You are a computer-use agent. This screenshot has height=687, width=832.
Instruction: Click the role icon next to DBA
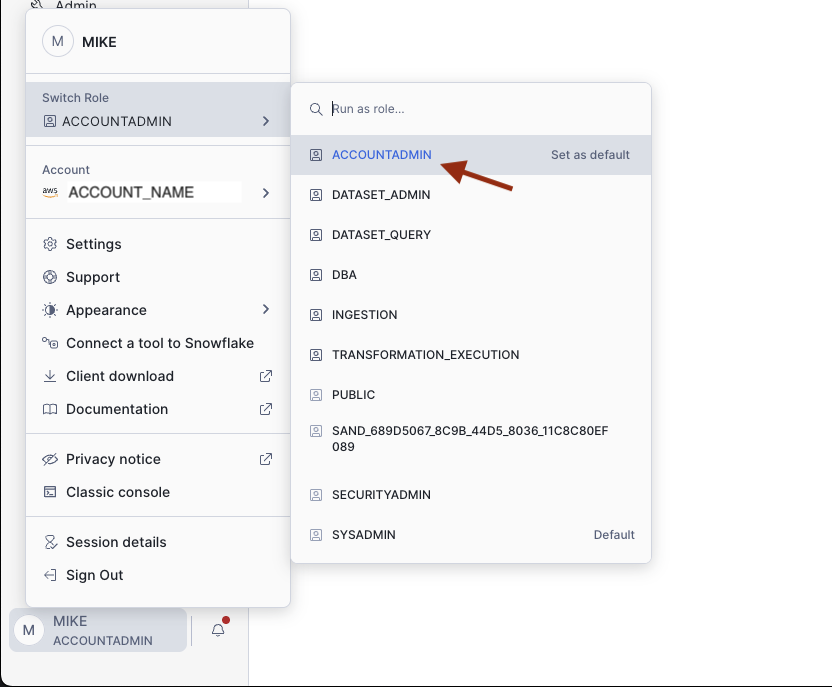(316, 275)
